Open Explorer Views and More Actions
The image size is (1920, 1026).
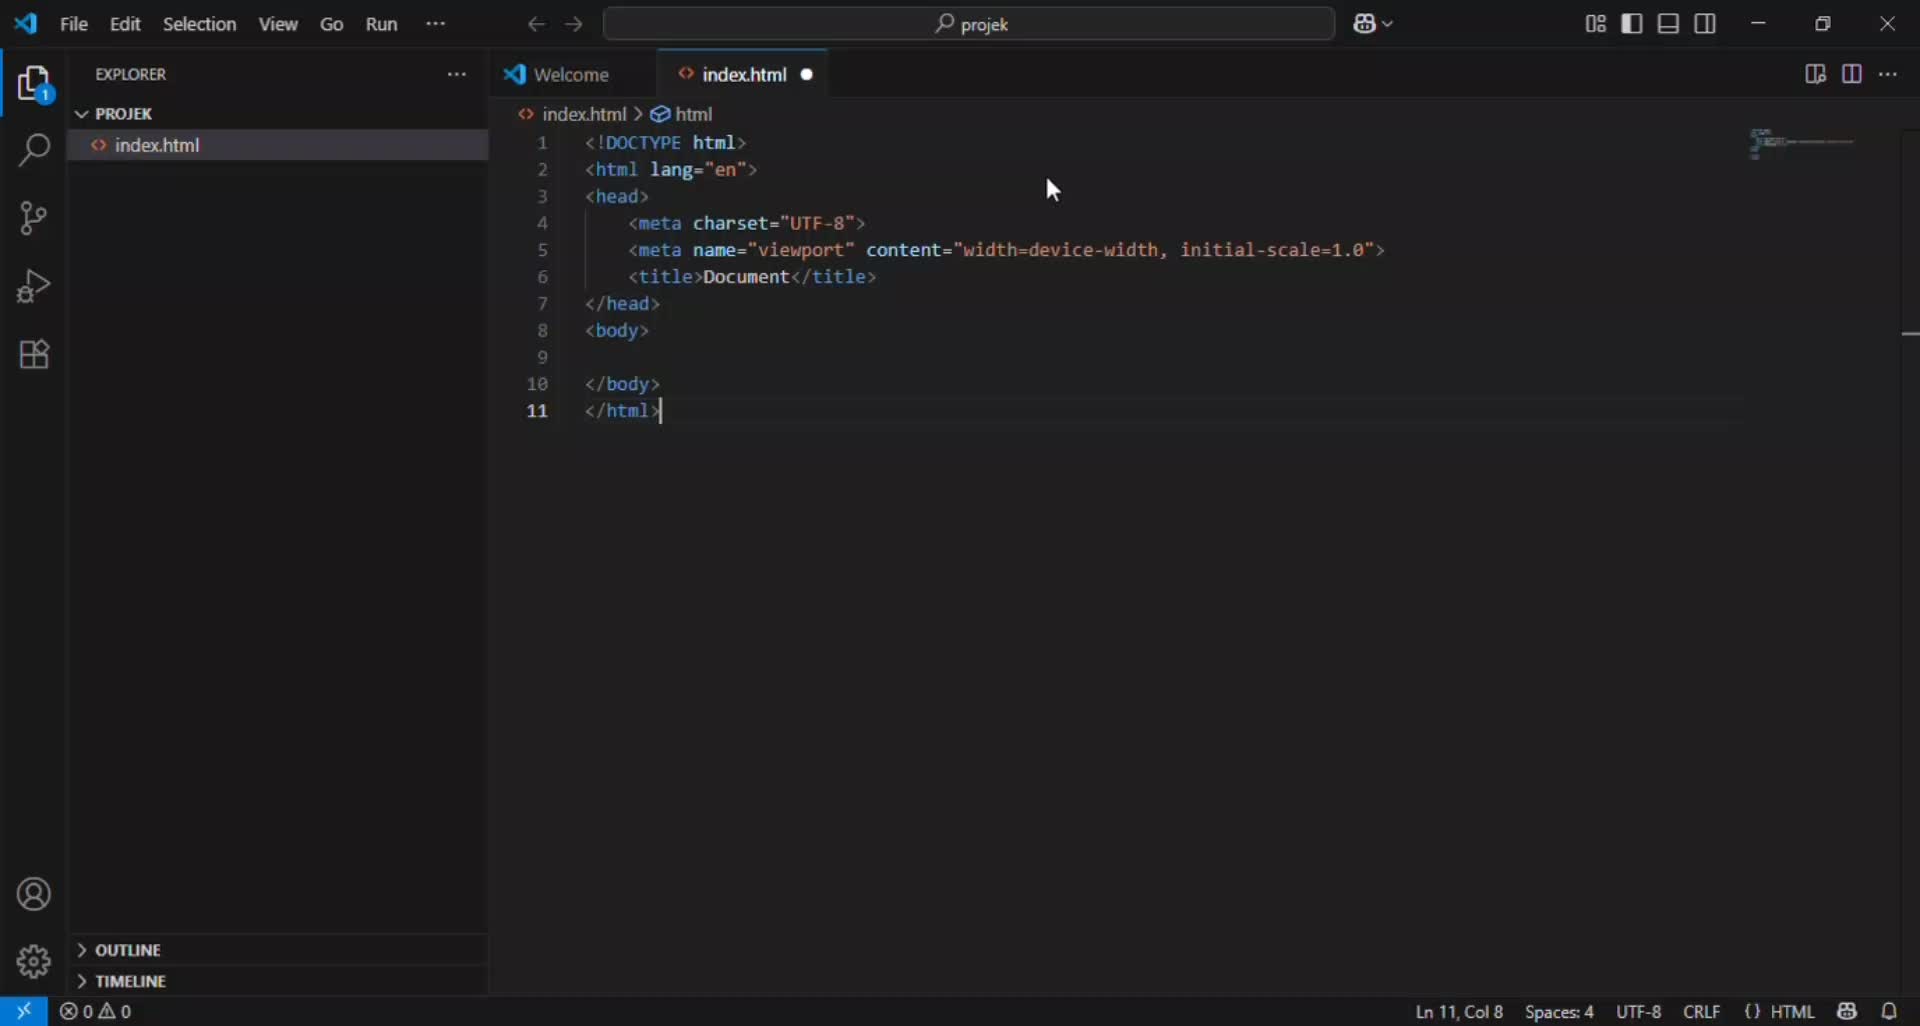coord(457,75)
